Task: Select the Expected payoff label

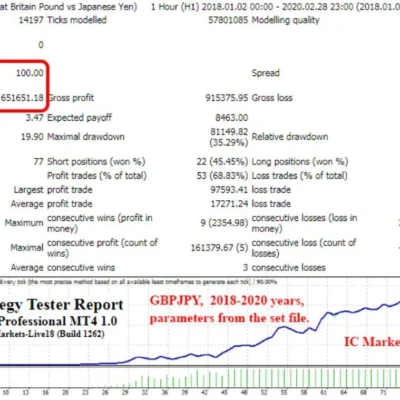Action: click(80, 118)
